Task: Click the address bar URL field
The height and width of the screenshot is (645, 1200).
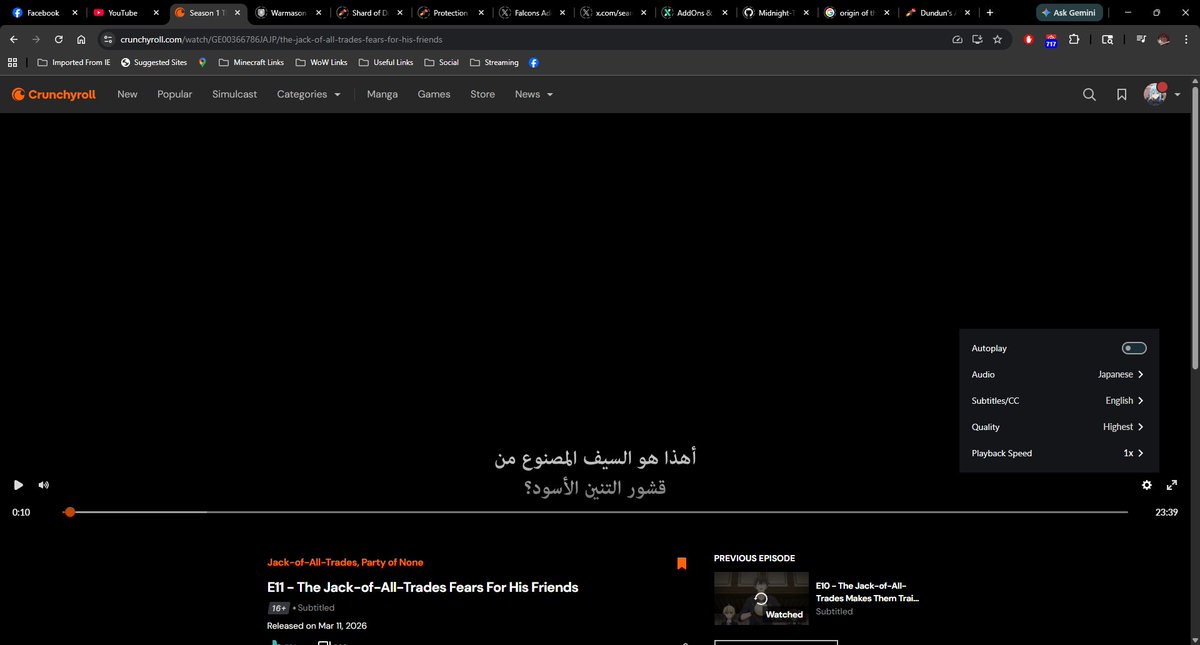Action: tap(530, 39)
